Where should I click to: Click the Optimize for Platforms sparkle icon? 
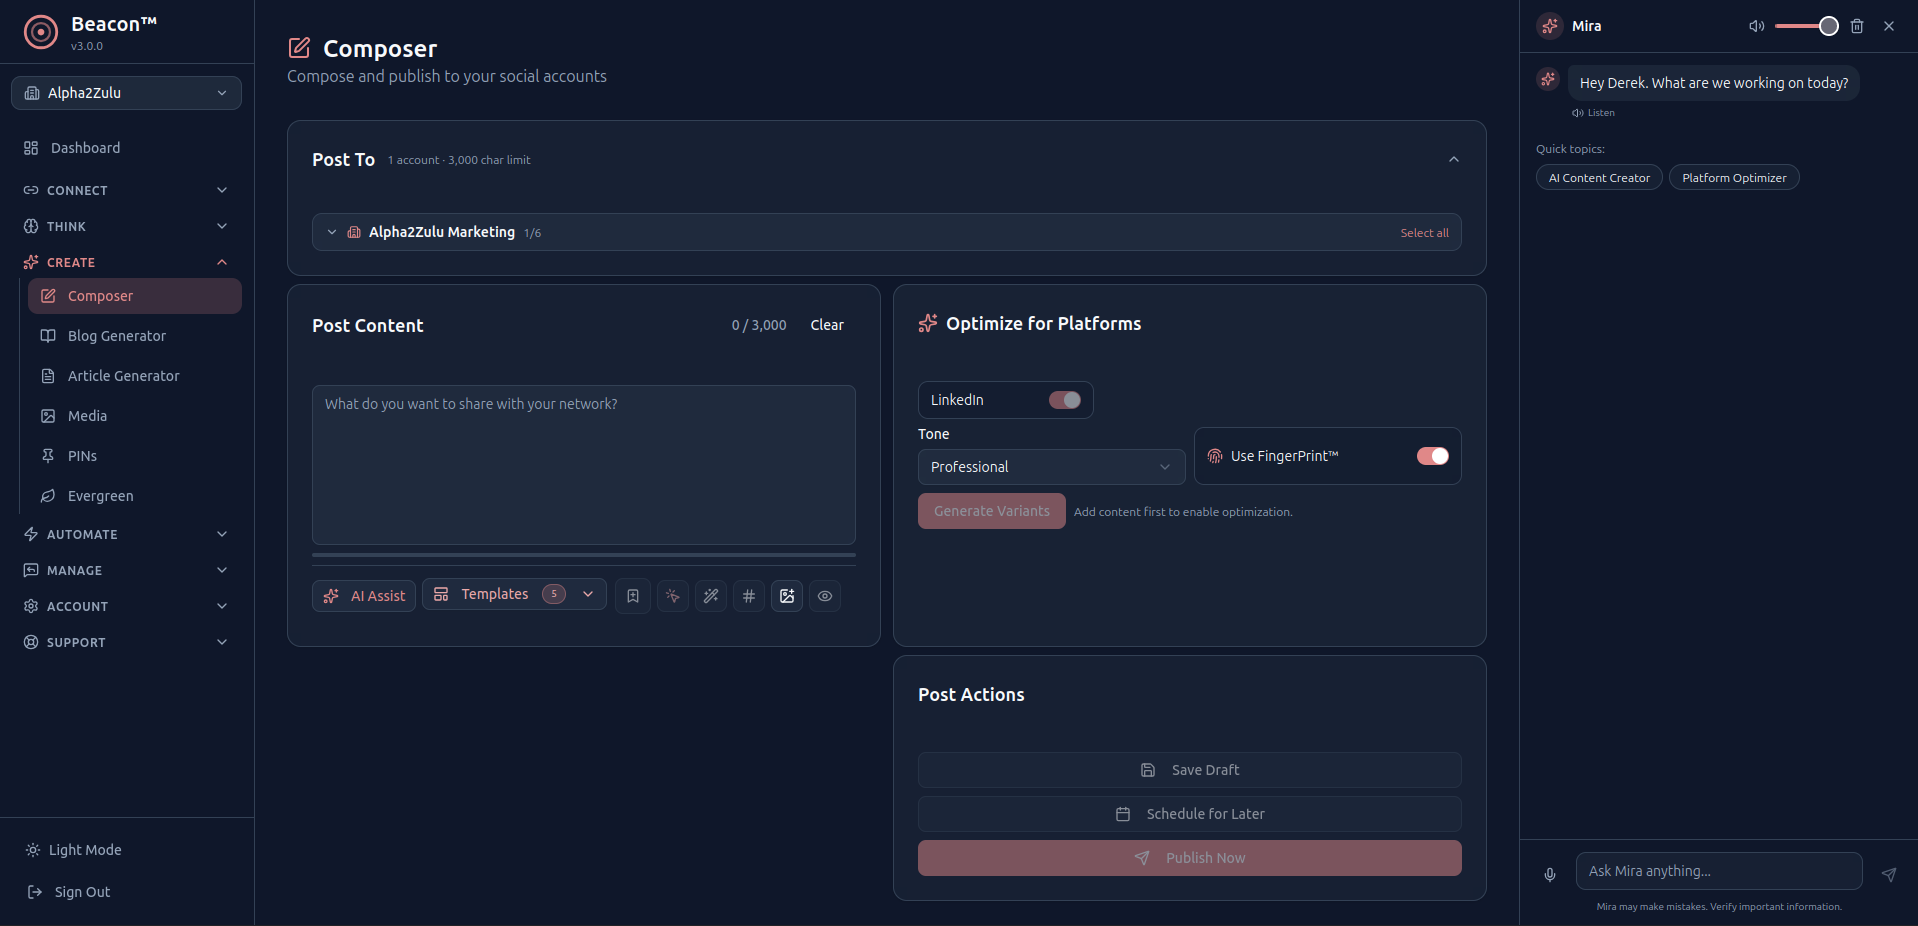coord(928,323)
